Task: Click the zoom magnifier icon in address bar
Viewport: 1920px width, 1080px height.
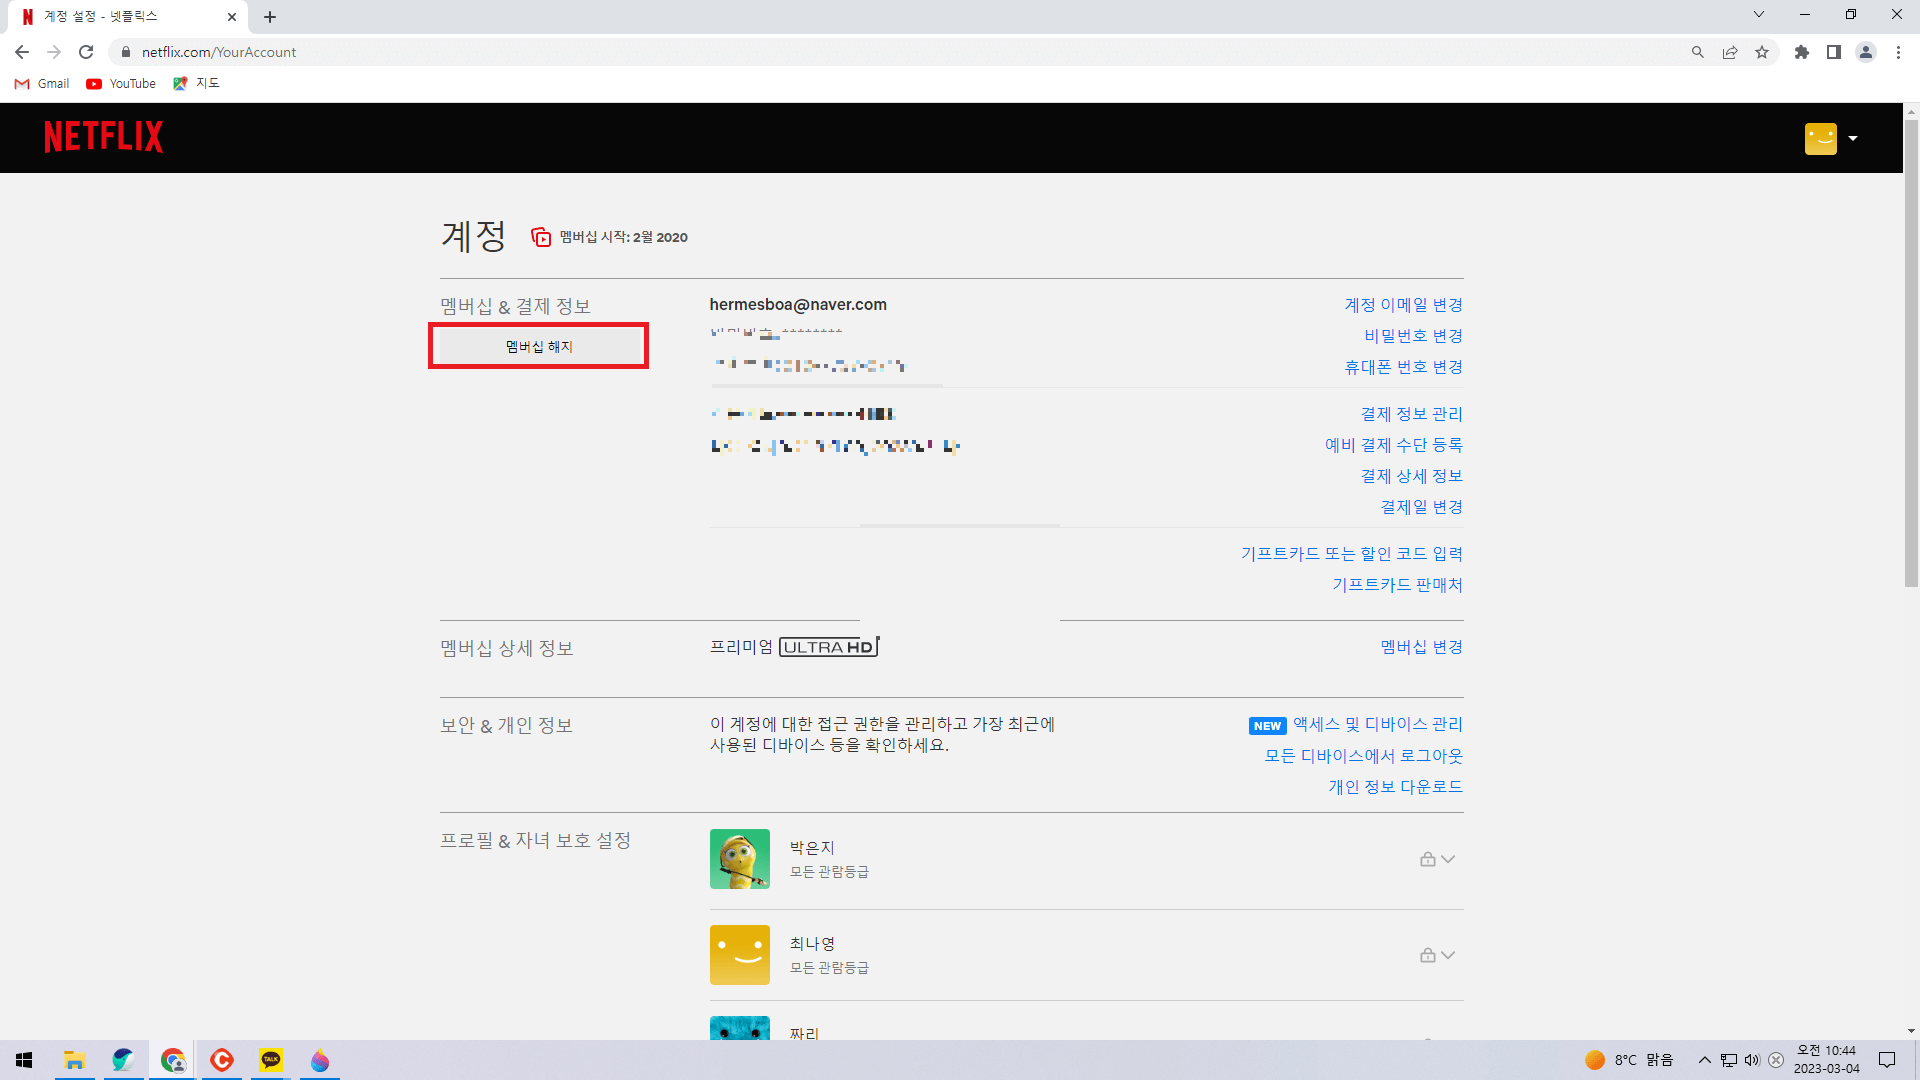Action: point(1698,52)
